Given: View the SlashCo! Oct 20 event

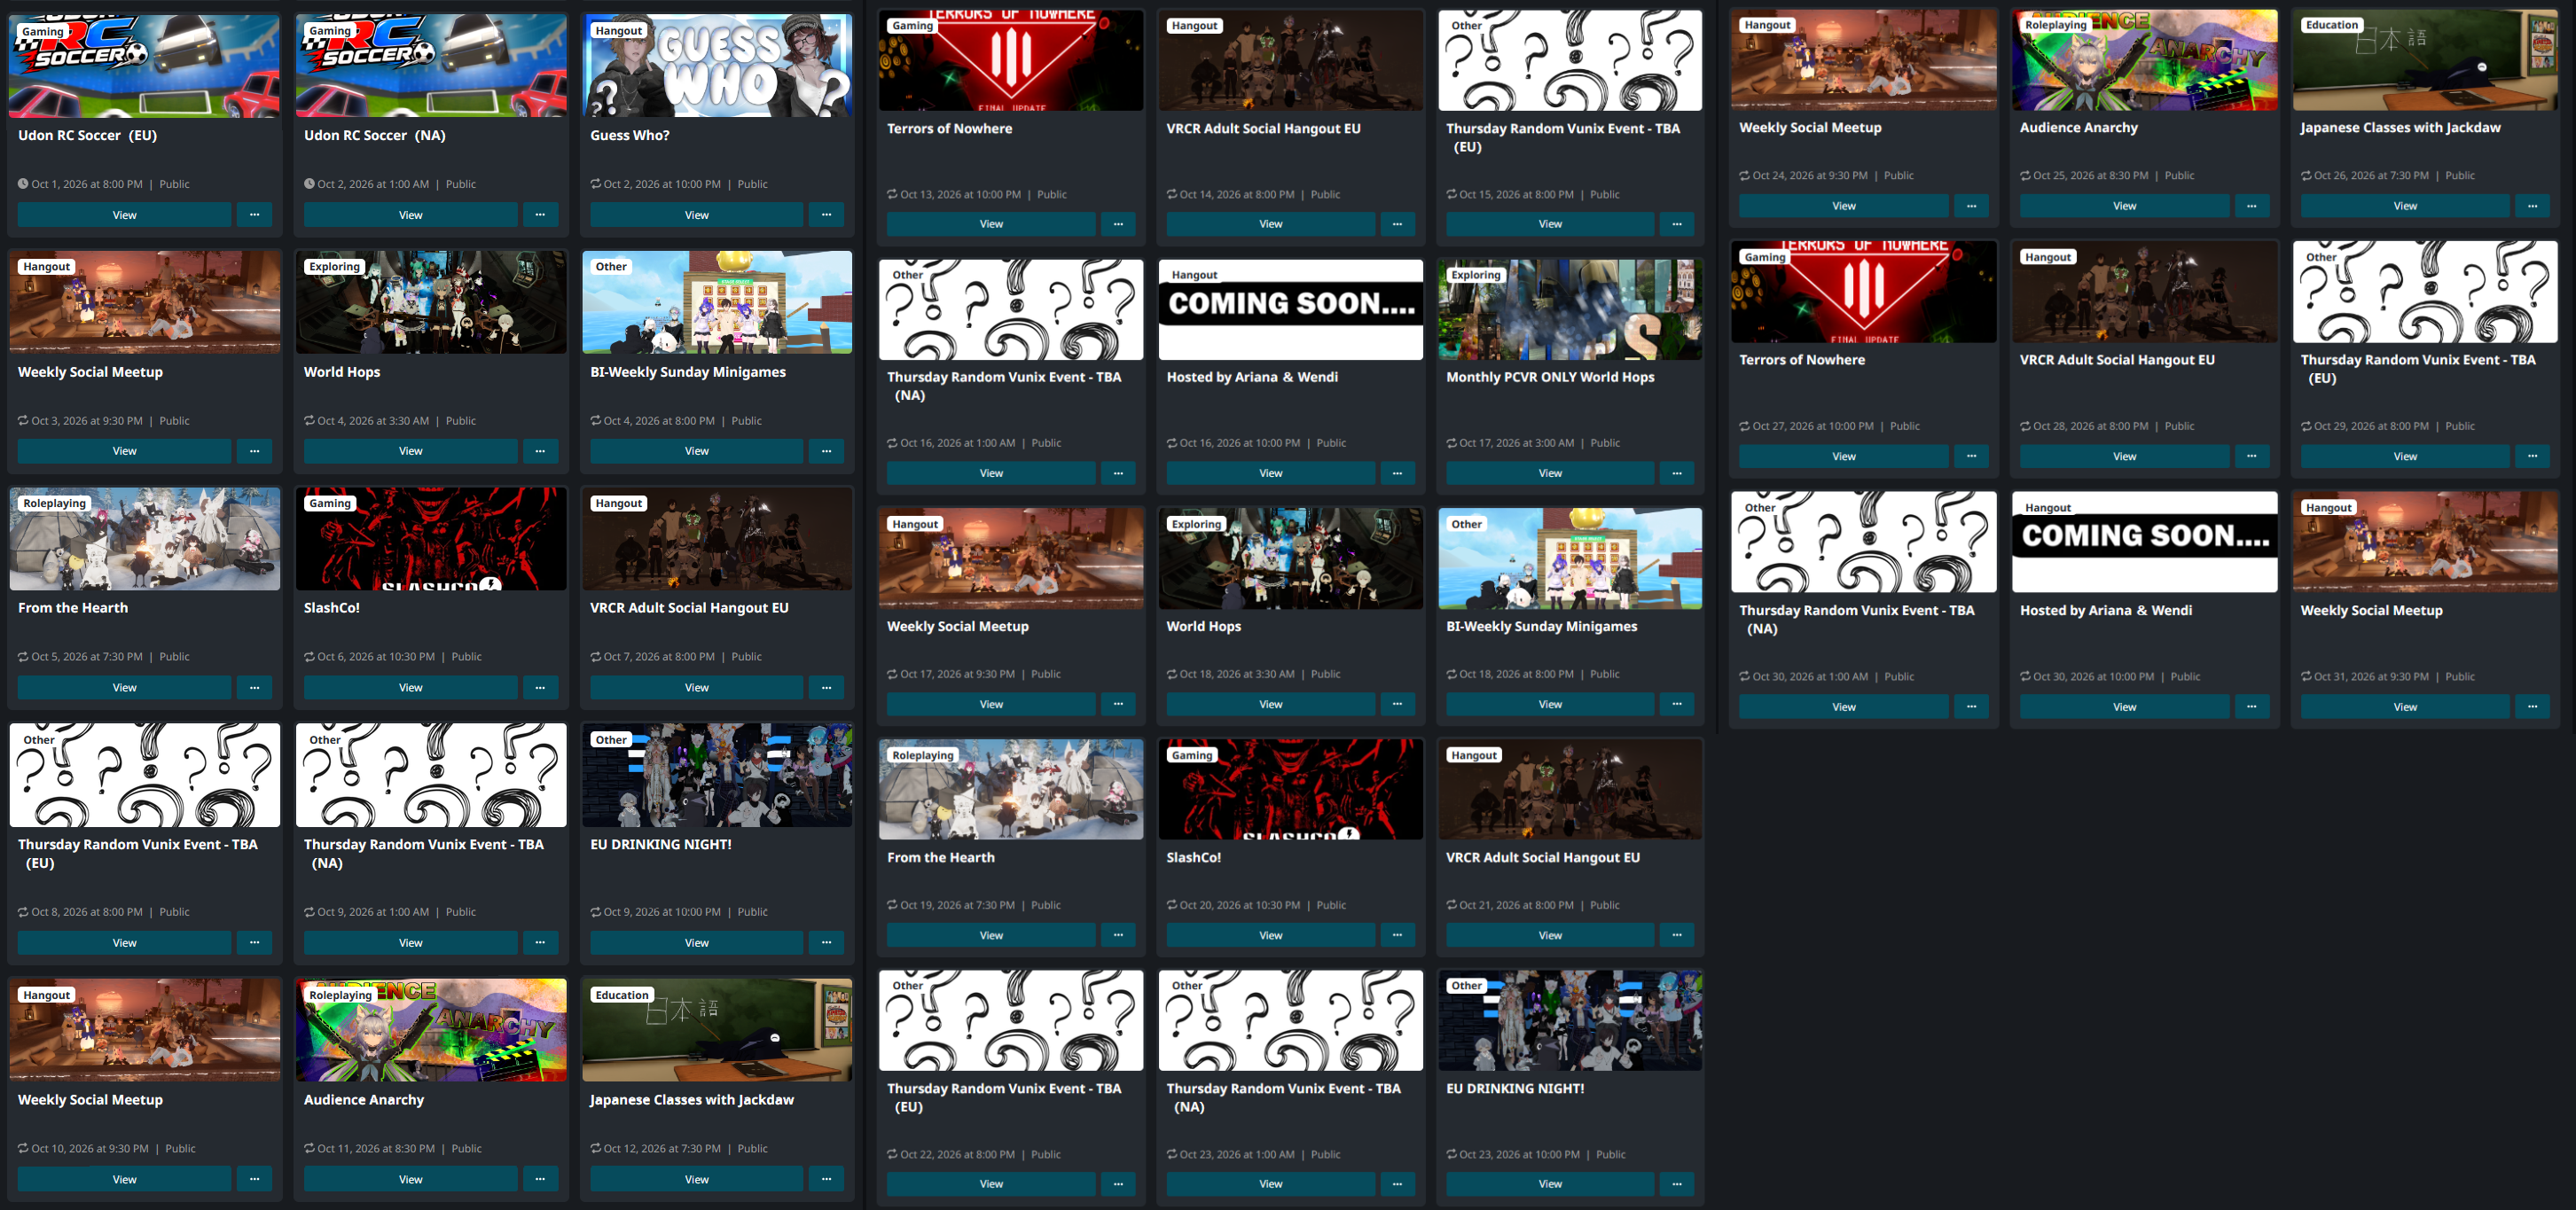Looking at the screenshot, I should click(1271, 935).
